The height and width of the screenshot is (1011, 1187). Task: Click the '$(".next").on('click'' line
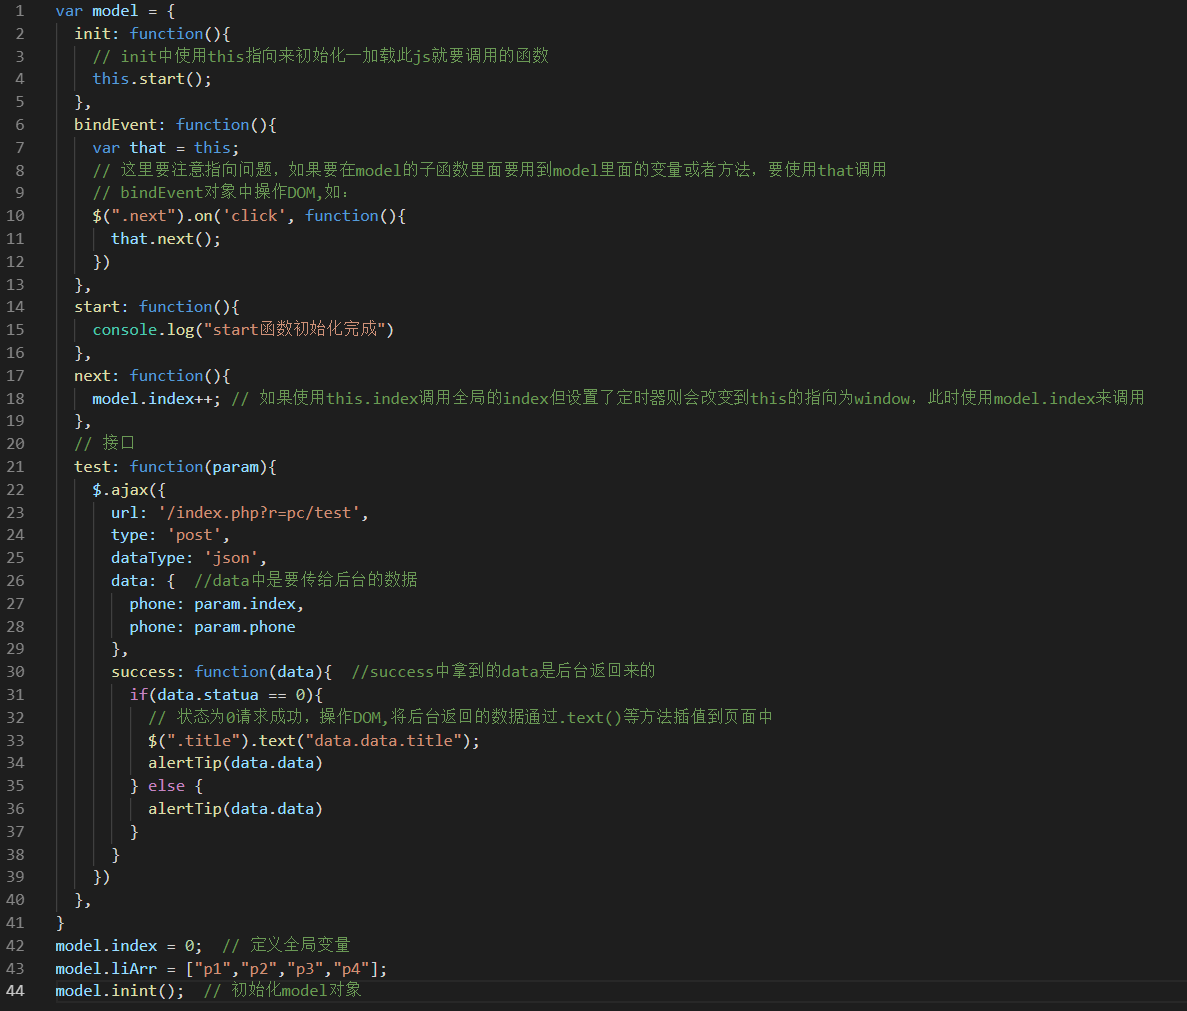click(249, 216)
